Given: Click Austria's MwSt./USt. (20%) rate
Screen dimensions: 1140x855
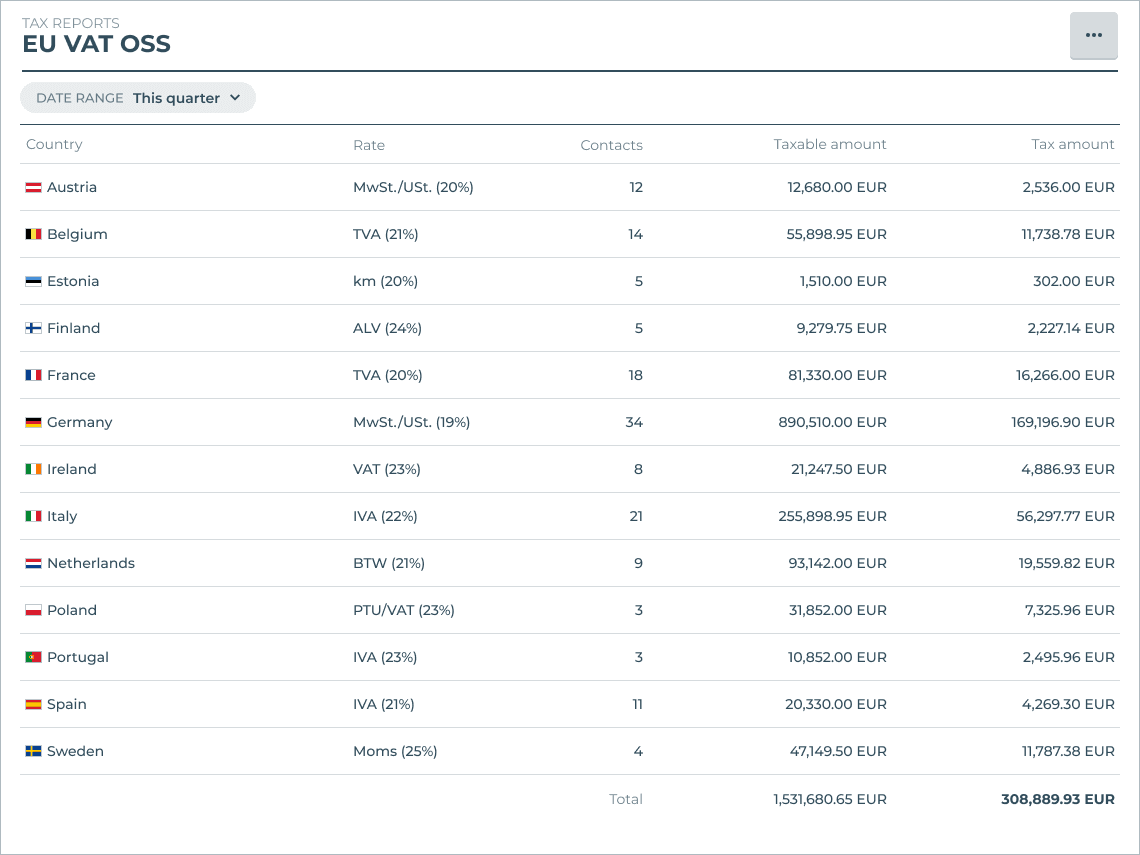Looking at the screenshot, I should coord(414,188).
